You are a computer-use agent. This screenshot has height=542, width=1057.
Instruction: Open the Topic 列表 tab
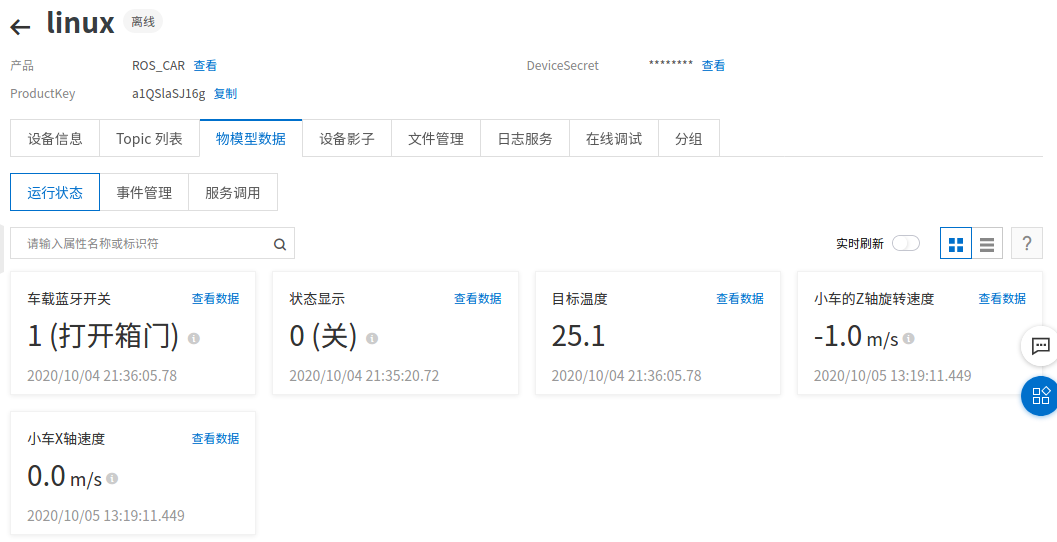coord(149,138)
